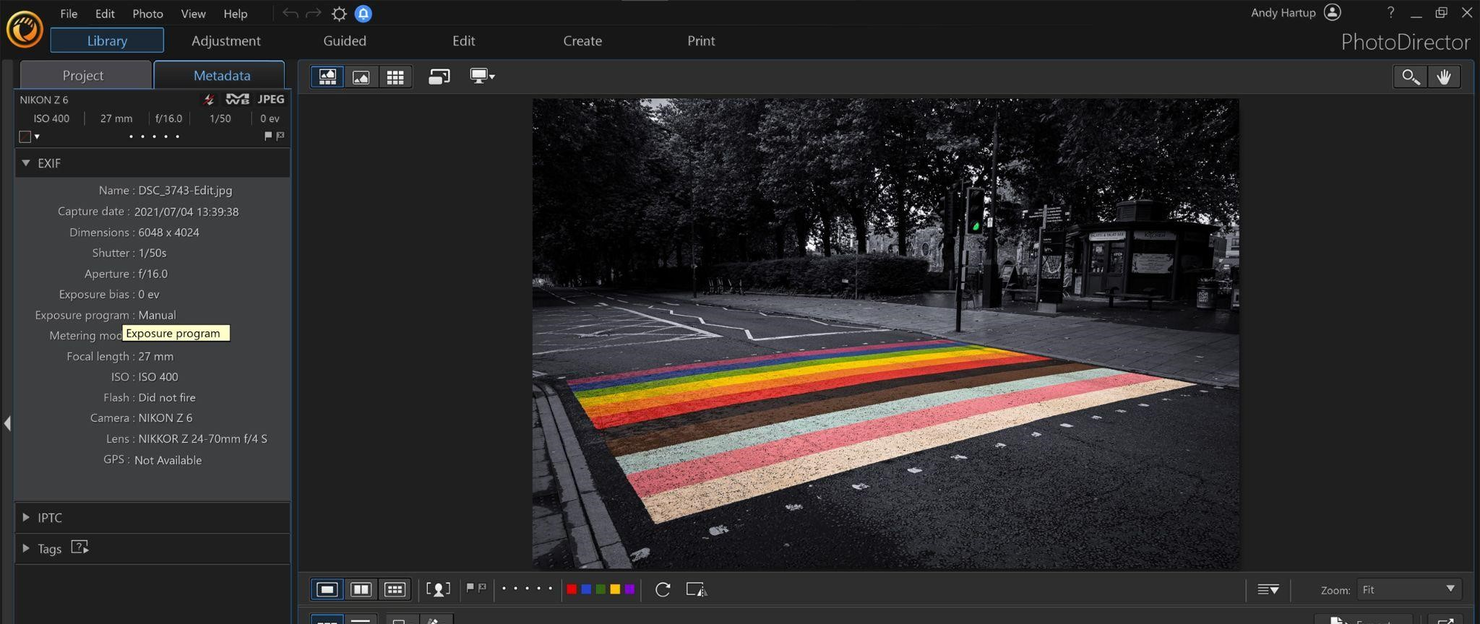Apply the green color label
The image size is (1480, 624).
tap(600, 590)
